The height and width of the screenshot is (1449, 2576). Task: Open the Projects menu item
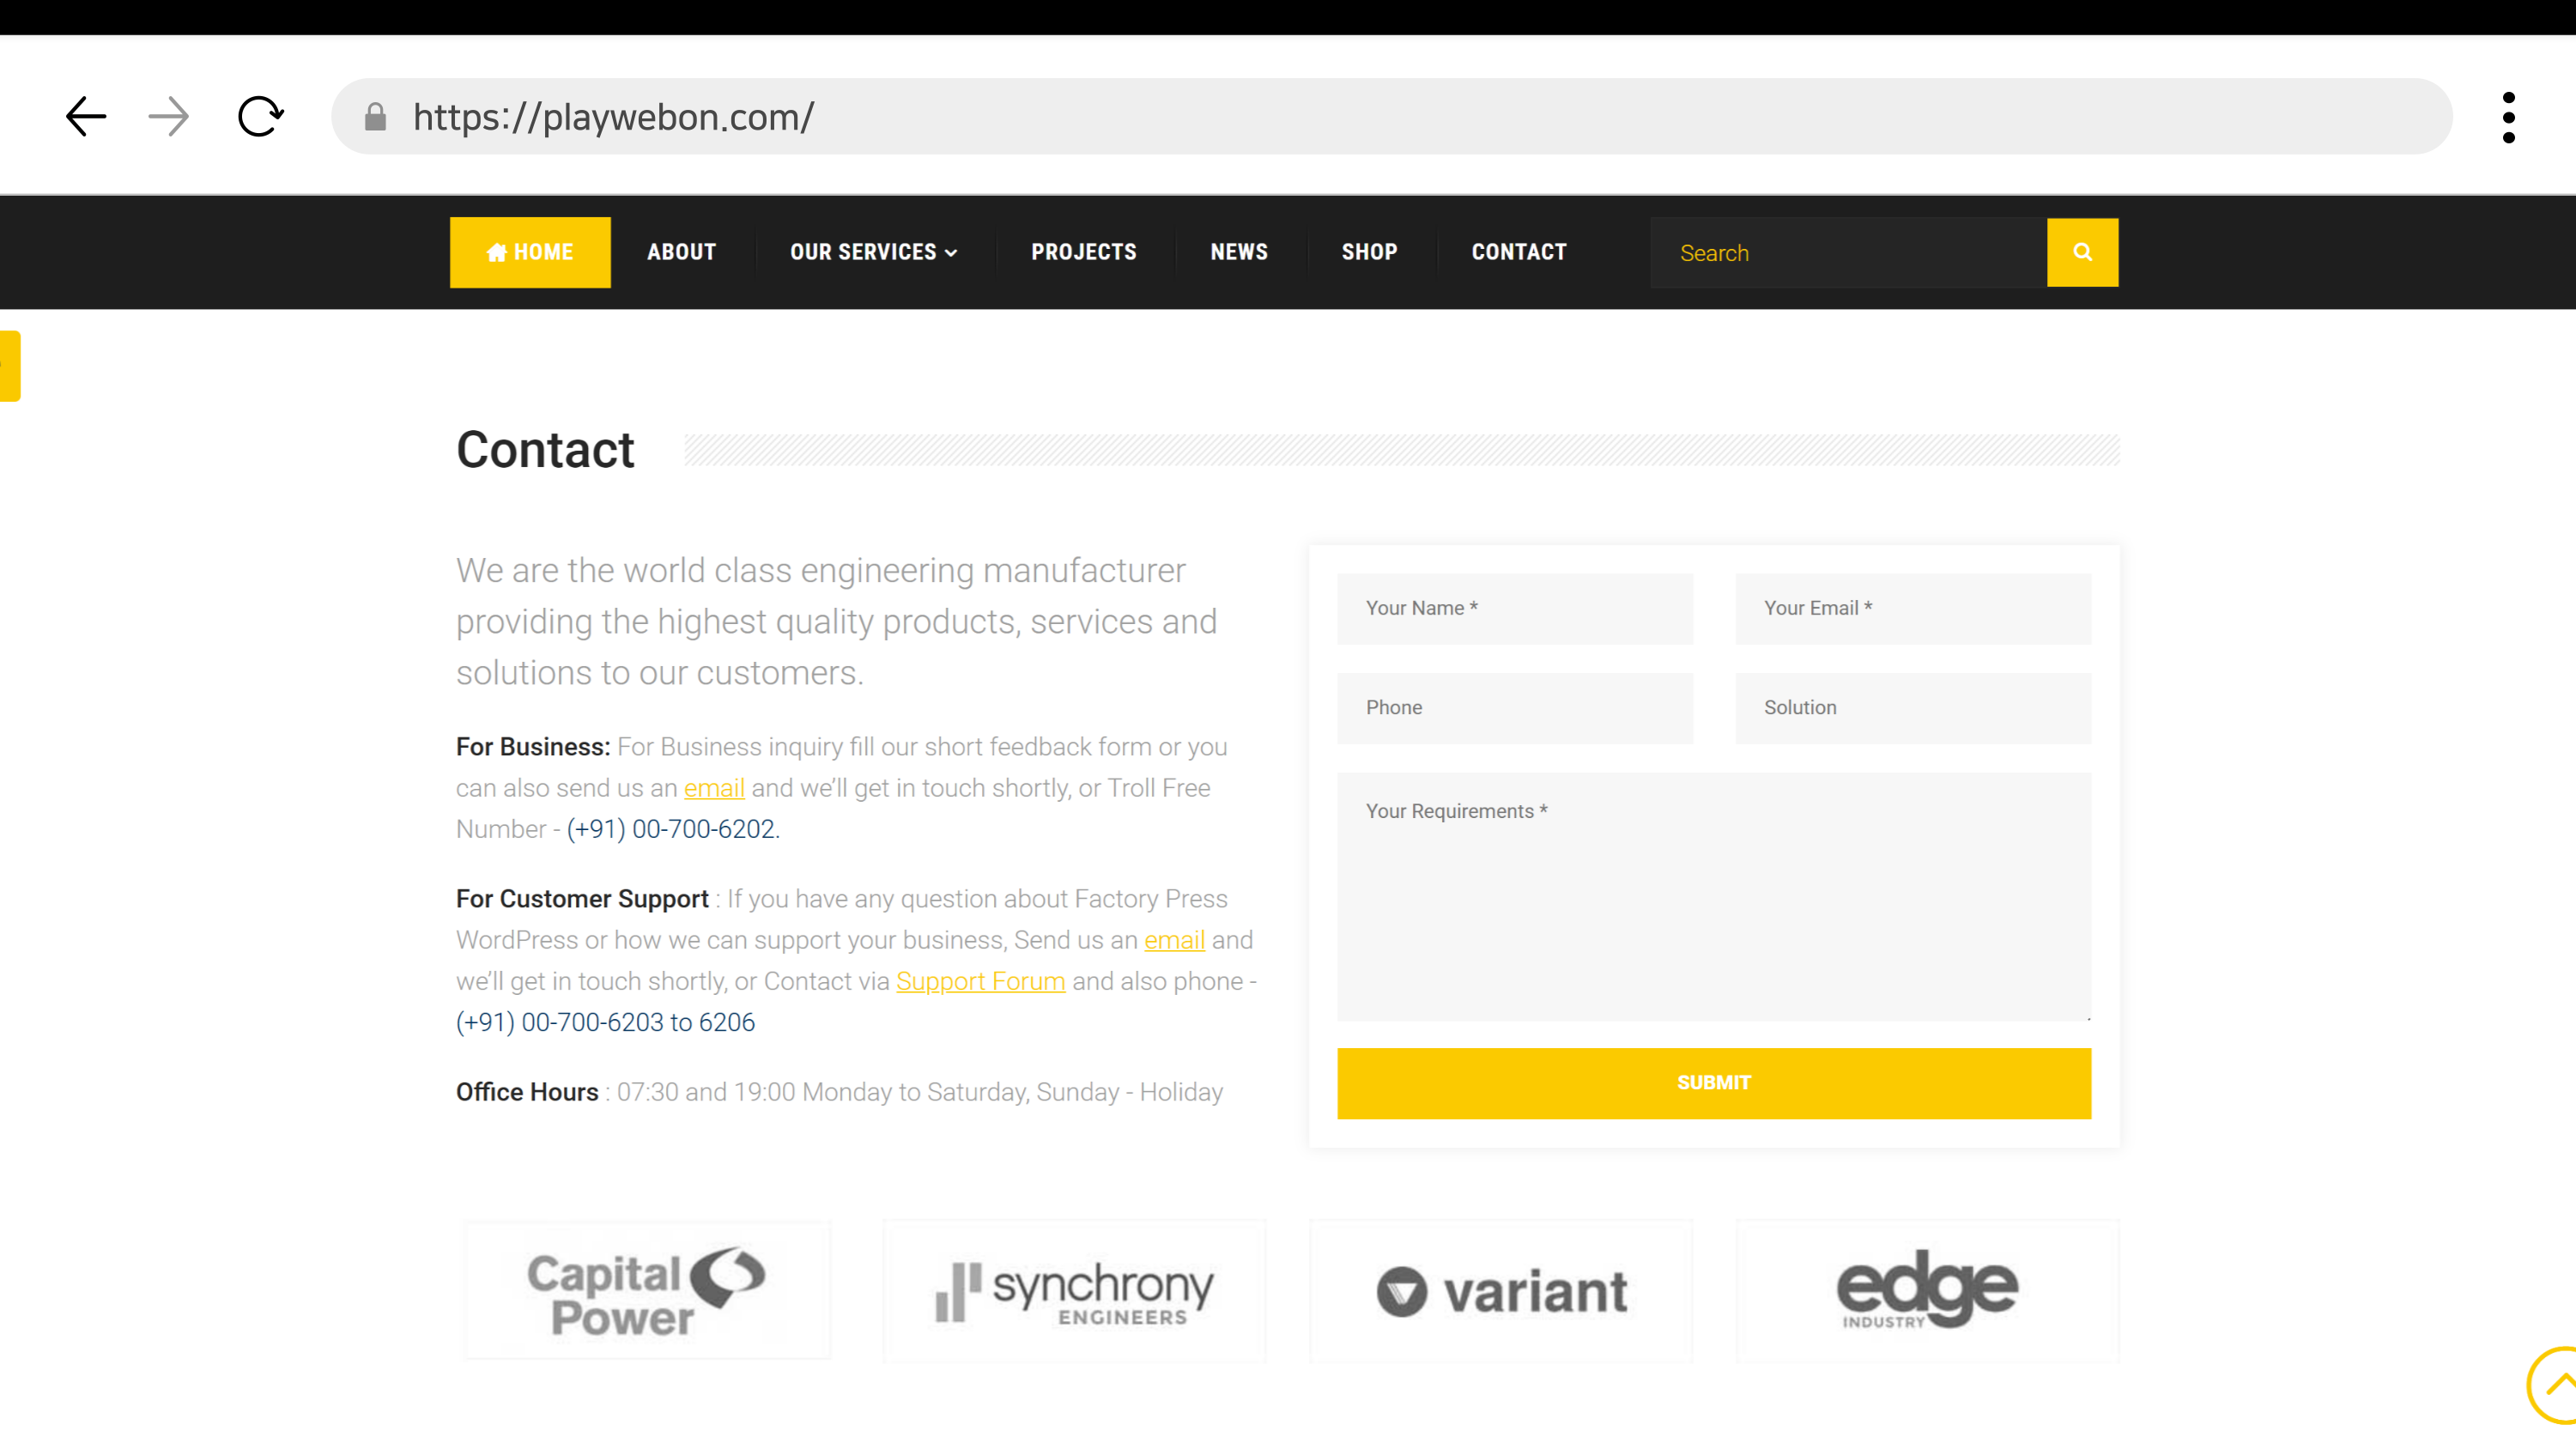point(1083,252)
